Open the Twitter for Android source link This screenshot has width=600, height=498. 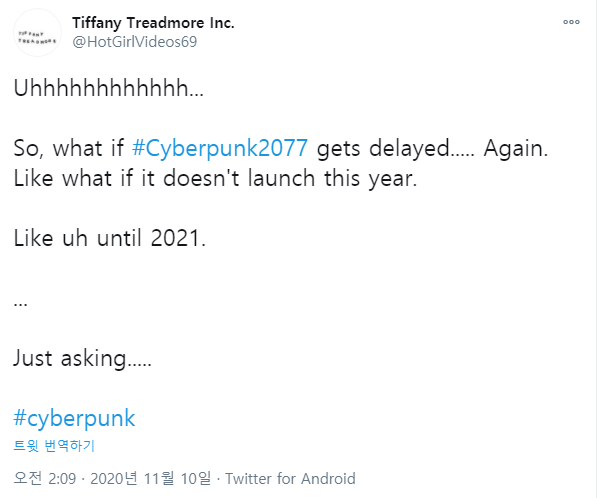coord(290,479)
